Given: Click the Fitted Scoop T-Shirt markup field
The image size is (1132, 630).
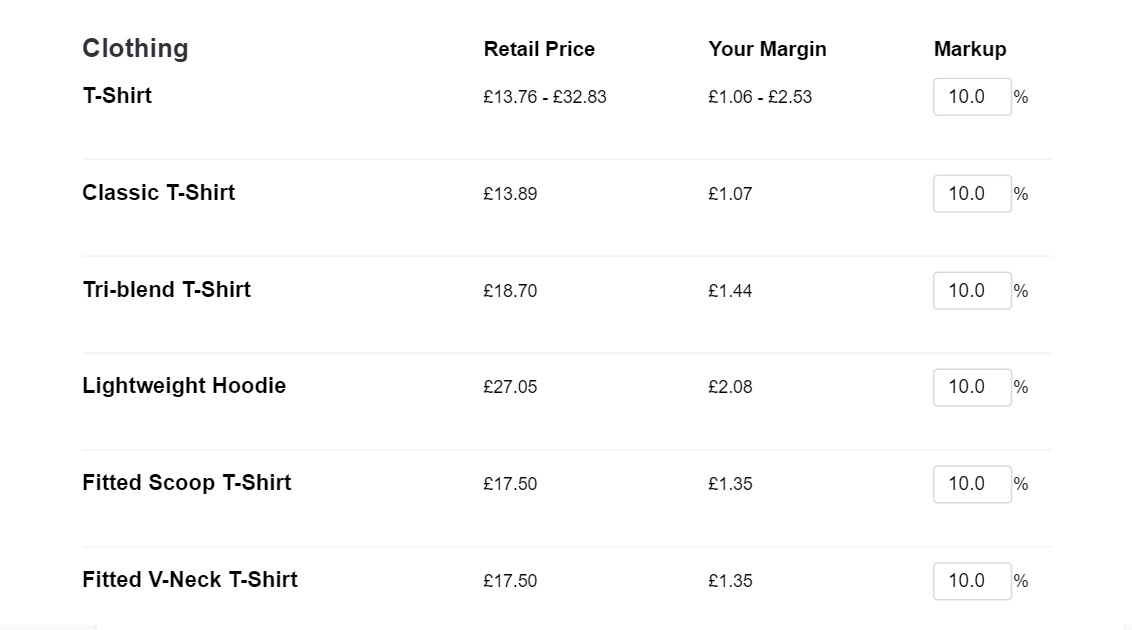Looking at the screenshot, I should coord(972,484).
